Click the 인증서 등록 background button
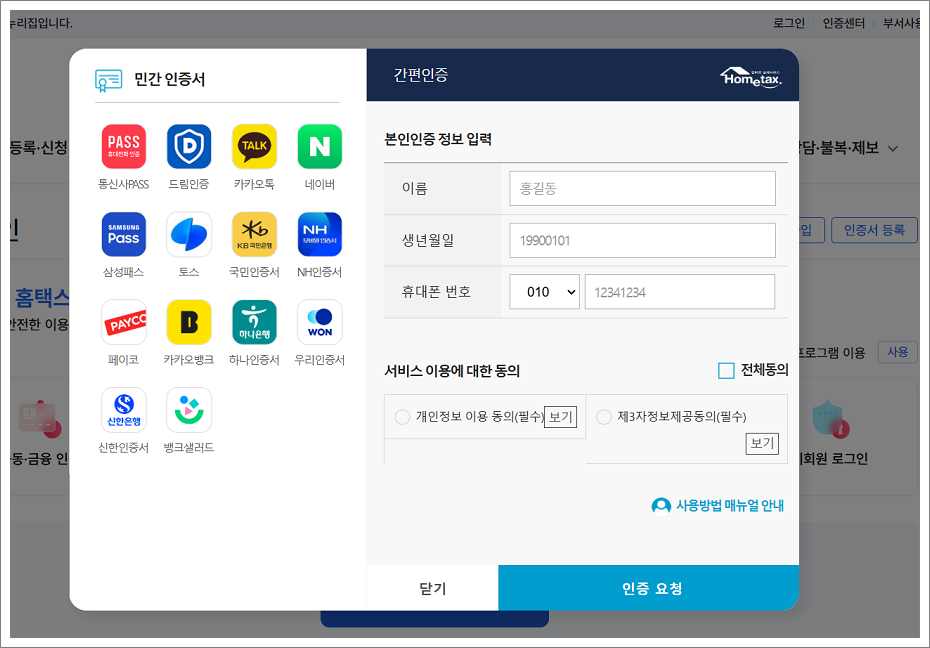Viewport: 930px width, 648px height. [x=874, y=230]
